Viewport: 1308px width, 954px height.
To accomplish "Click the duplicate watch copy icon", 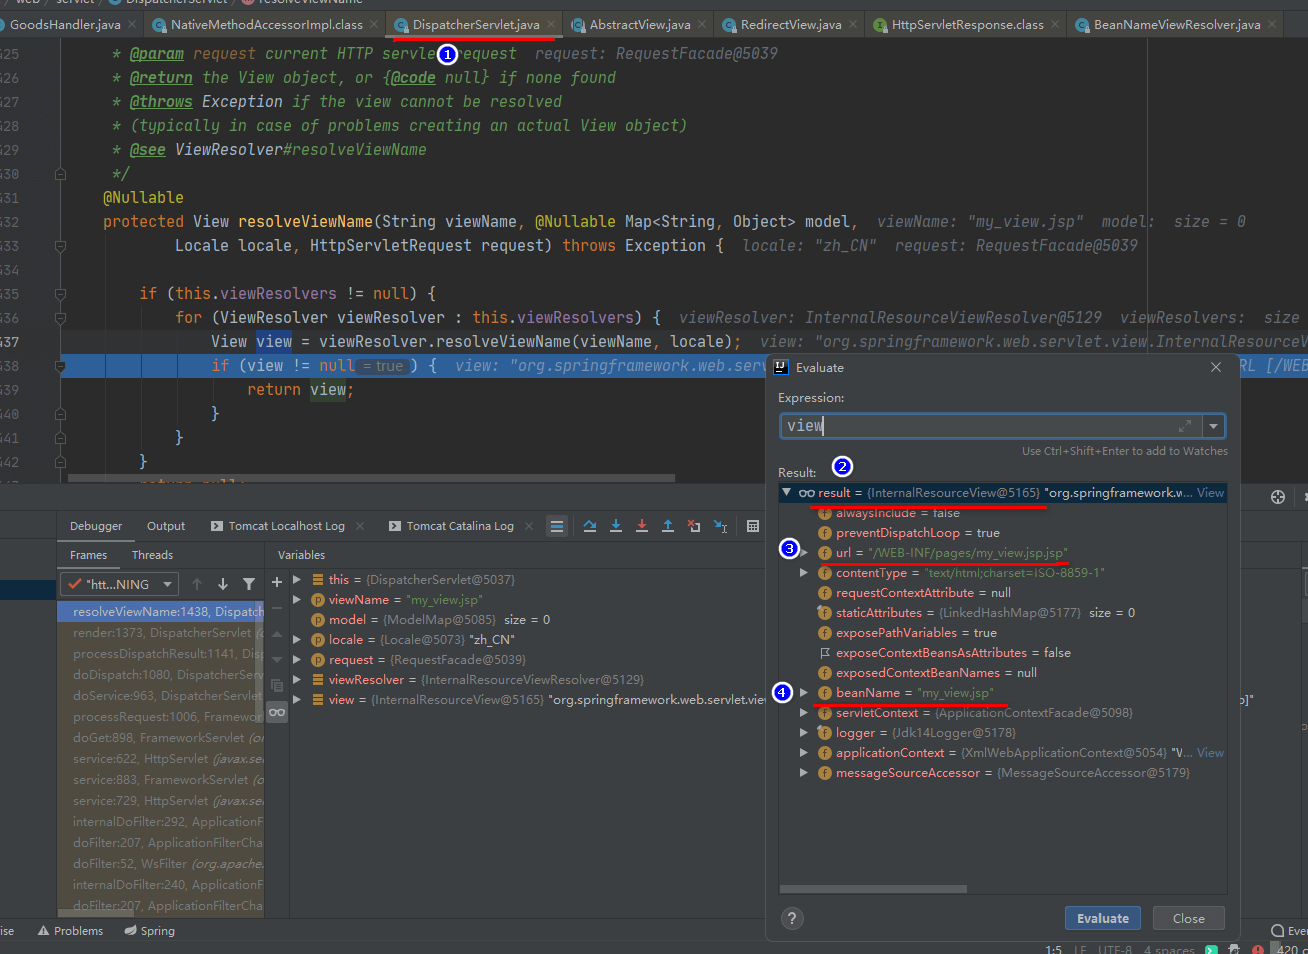I will tap(277, 685).
